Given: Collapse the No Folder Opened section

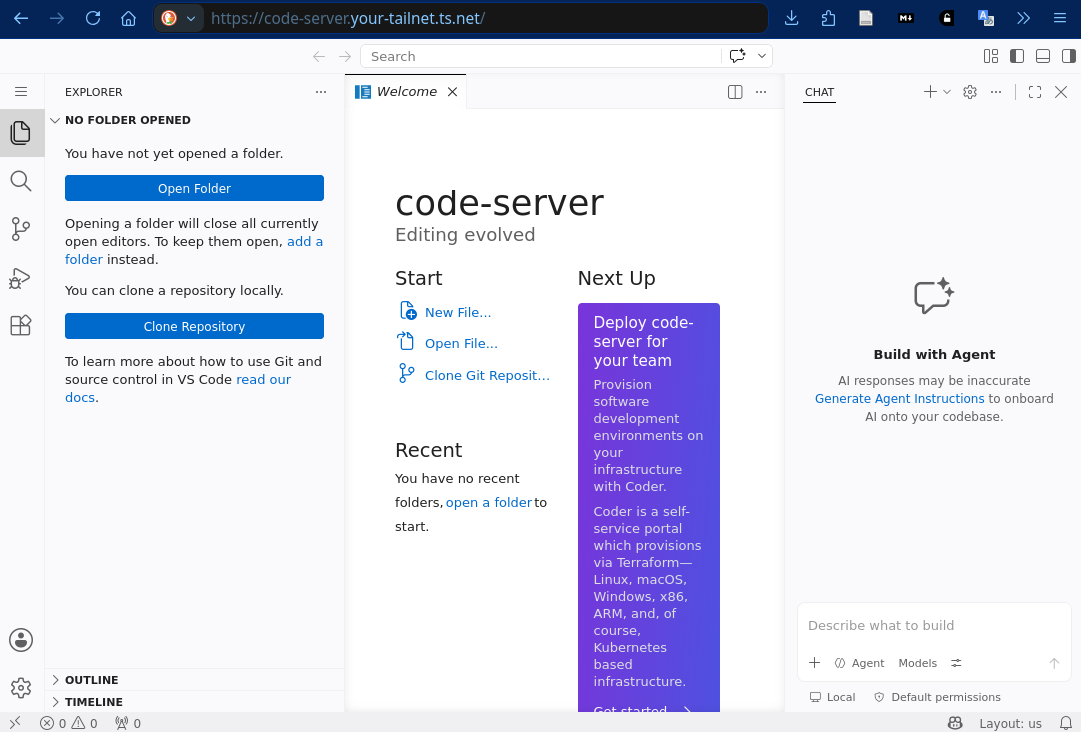Looking at the screenshot, I should tap(194, 120).
